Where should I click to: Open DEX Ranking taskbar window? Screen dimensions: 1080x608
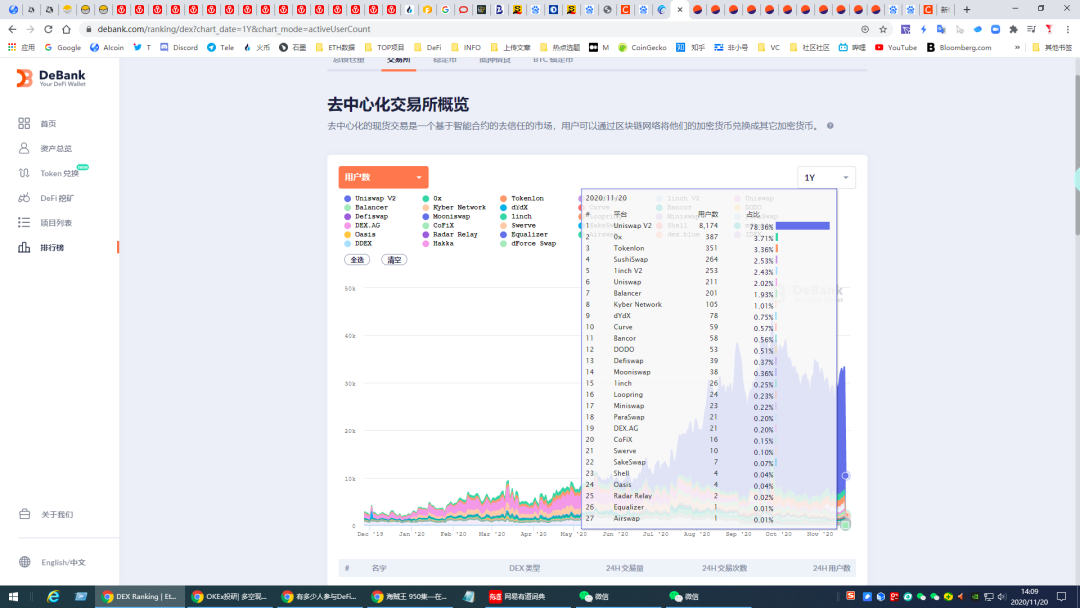click(x=139, y=596)
